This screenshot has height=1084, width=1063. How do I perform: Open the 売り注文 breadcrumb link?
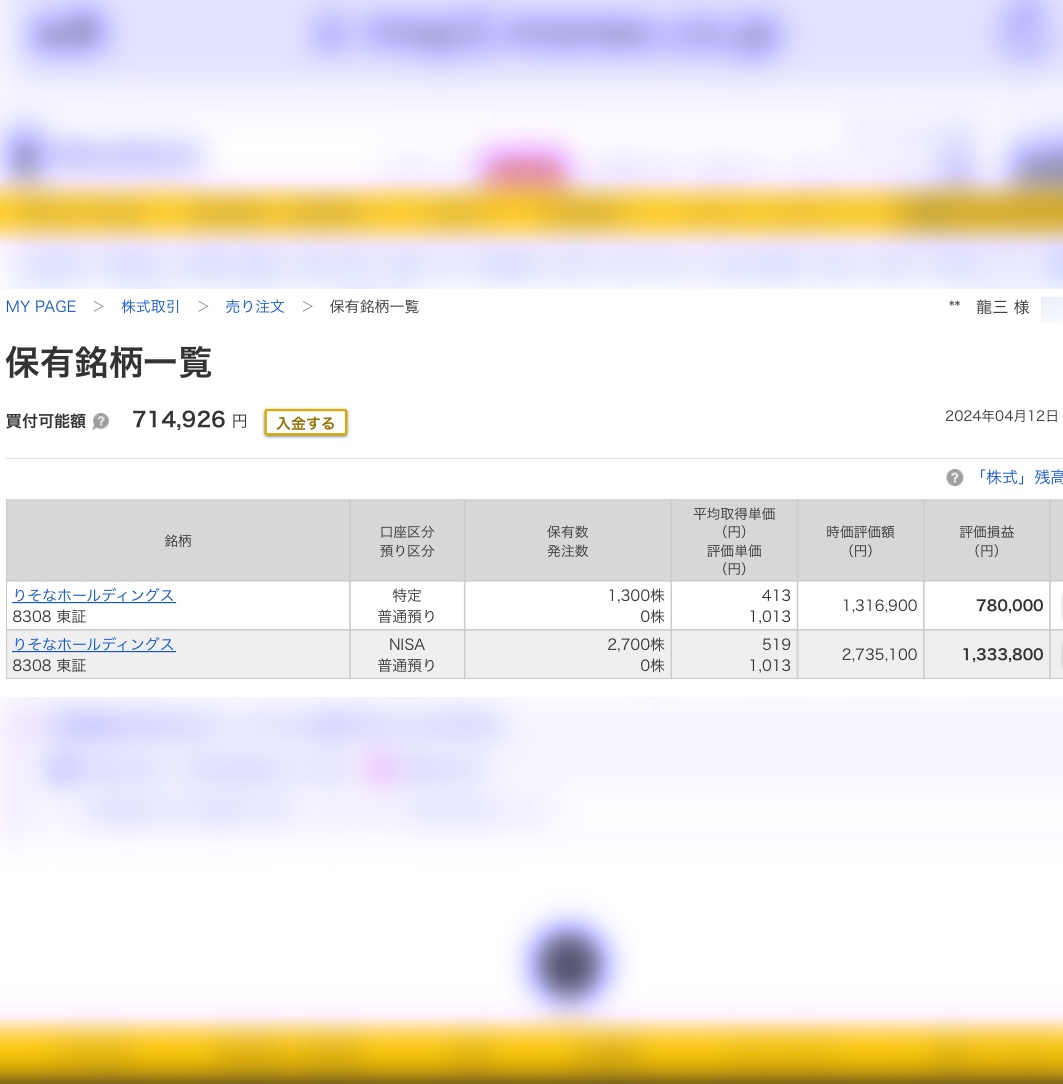(x=254, y=306)
